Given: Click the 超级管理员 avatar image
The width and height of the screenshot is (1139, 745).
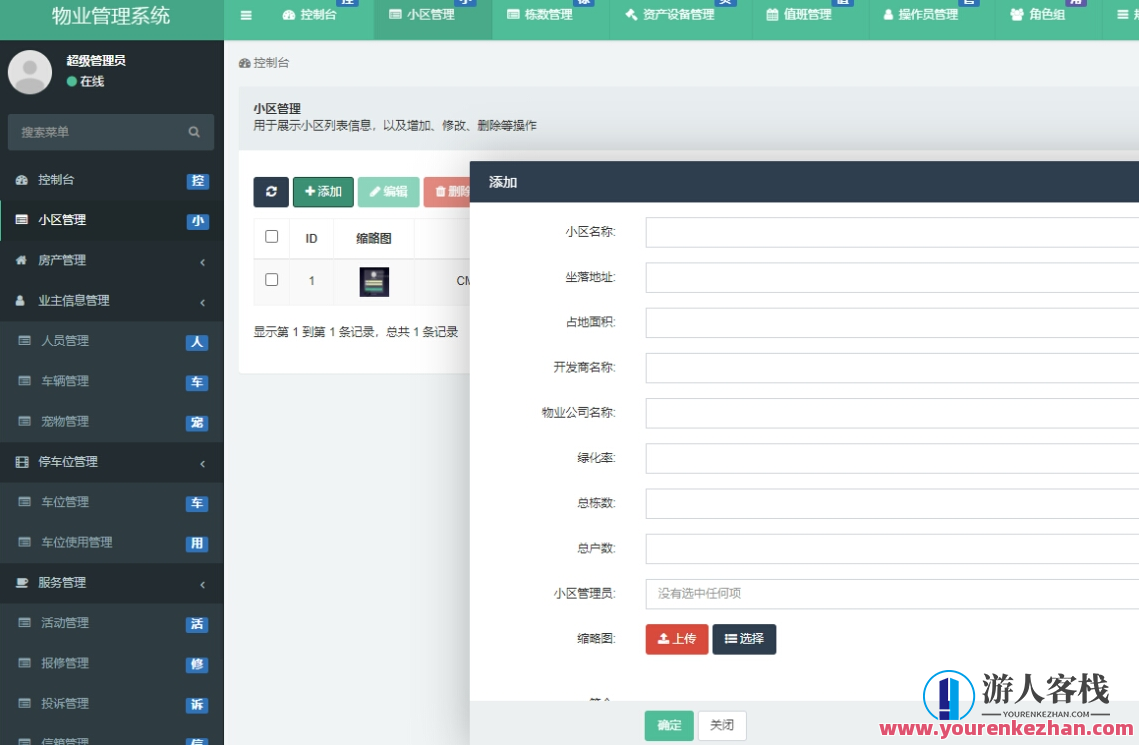Looking at the screenshot, I should [29, 72].
